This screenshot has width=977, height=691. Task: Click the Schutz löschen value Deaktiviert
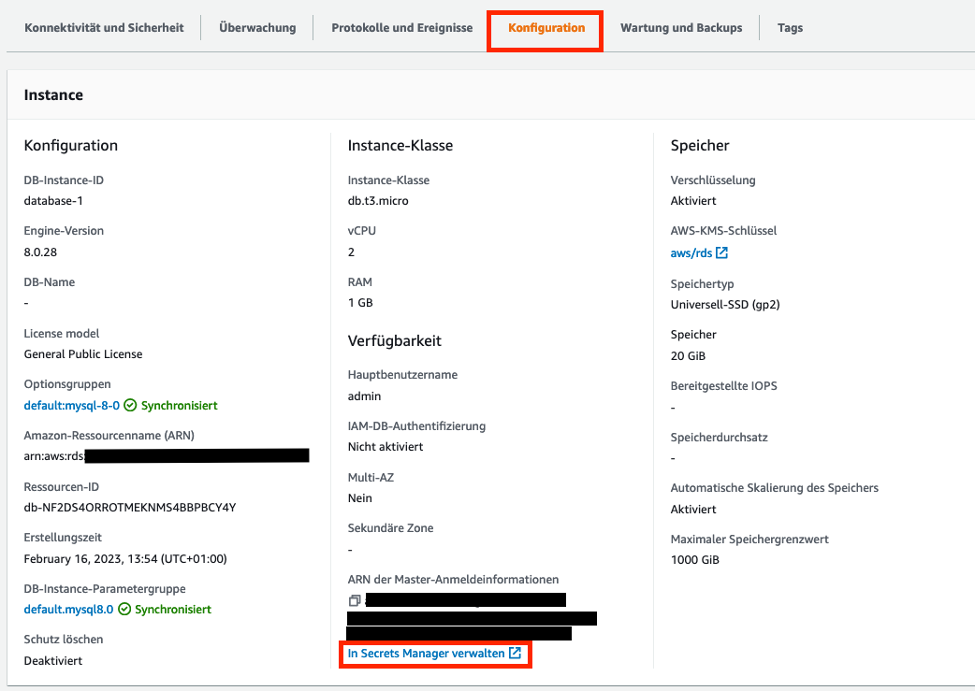click(x=53, y=660)
